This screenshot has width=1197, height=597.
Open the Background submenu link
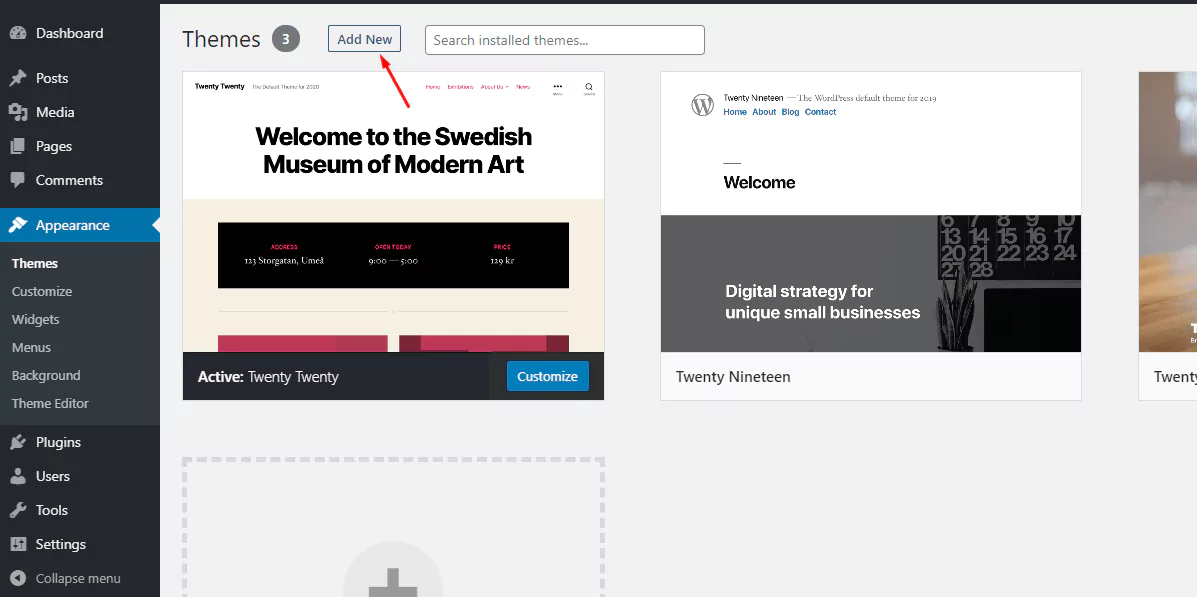46,376
